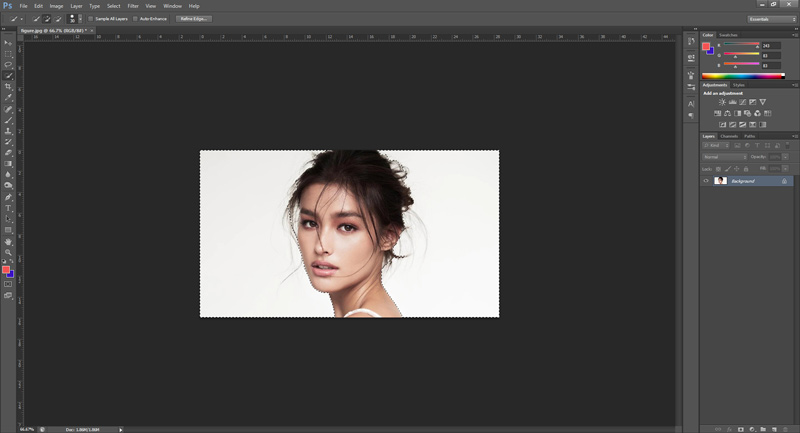
Task: Click the R slider in Color panel
Action: click(742, 44)
